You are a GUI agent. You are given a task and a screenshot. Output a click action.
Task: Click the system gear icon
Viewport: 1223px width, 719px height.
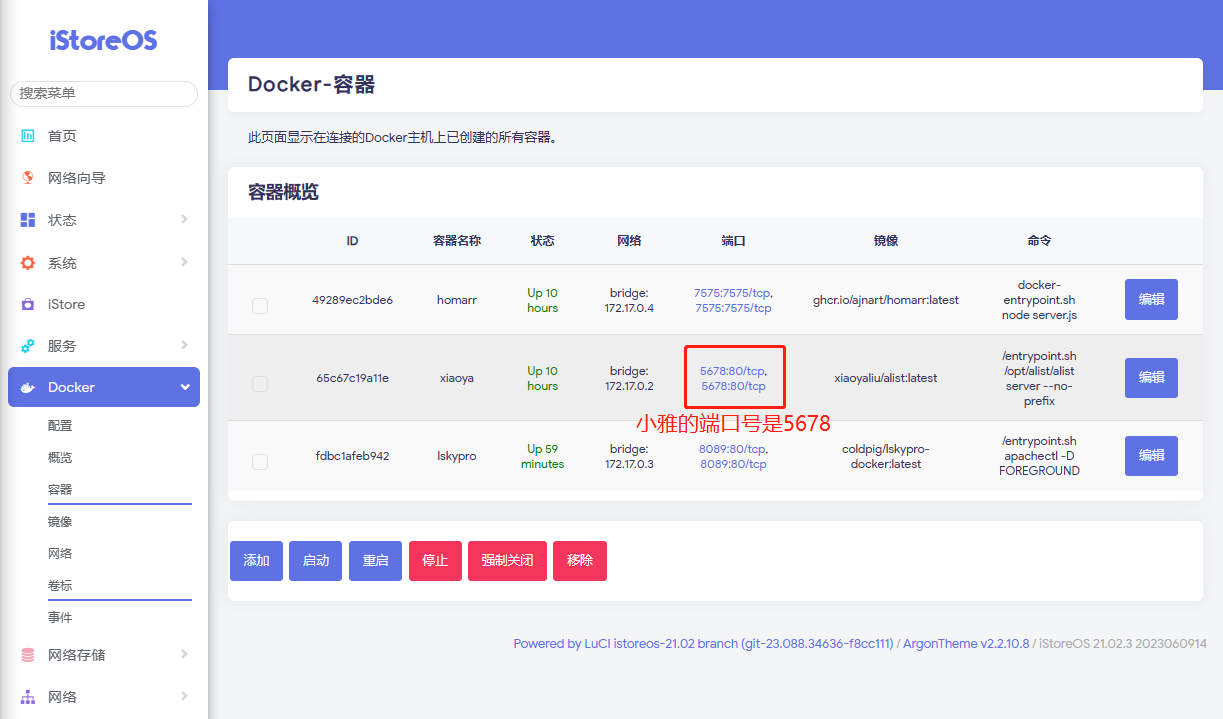coord(28,263)
